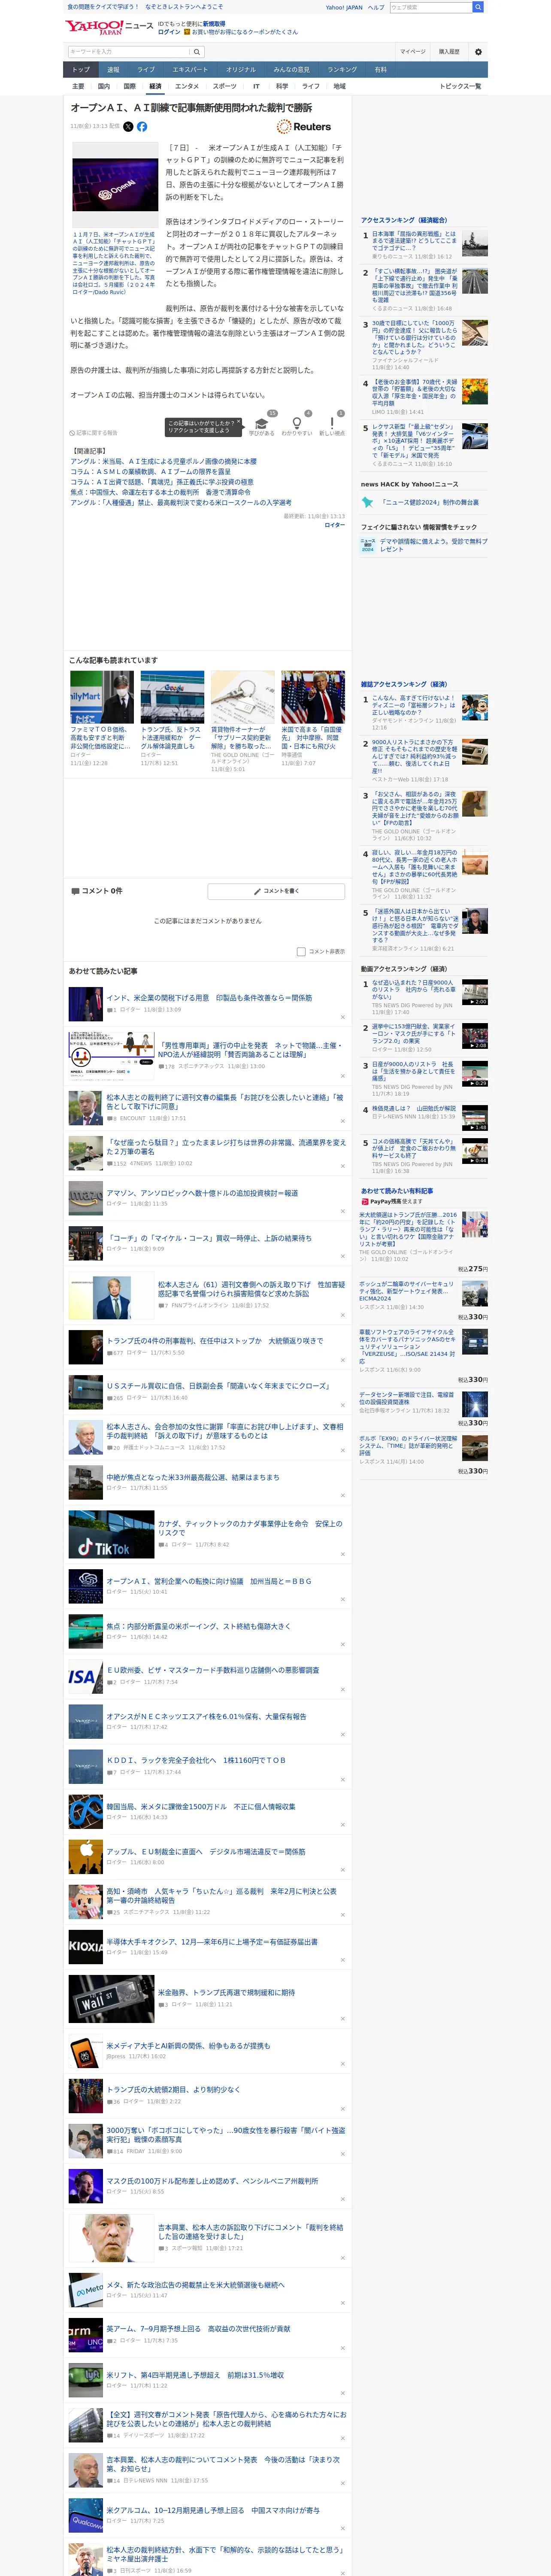Click the 記事に関する報告 report icon link
The height and width of the screenshot is (2576, 551).
[x=94, y=433]
